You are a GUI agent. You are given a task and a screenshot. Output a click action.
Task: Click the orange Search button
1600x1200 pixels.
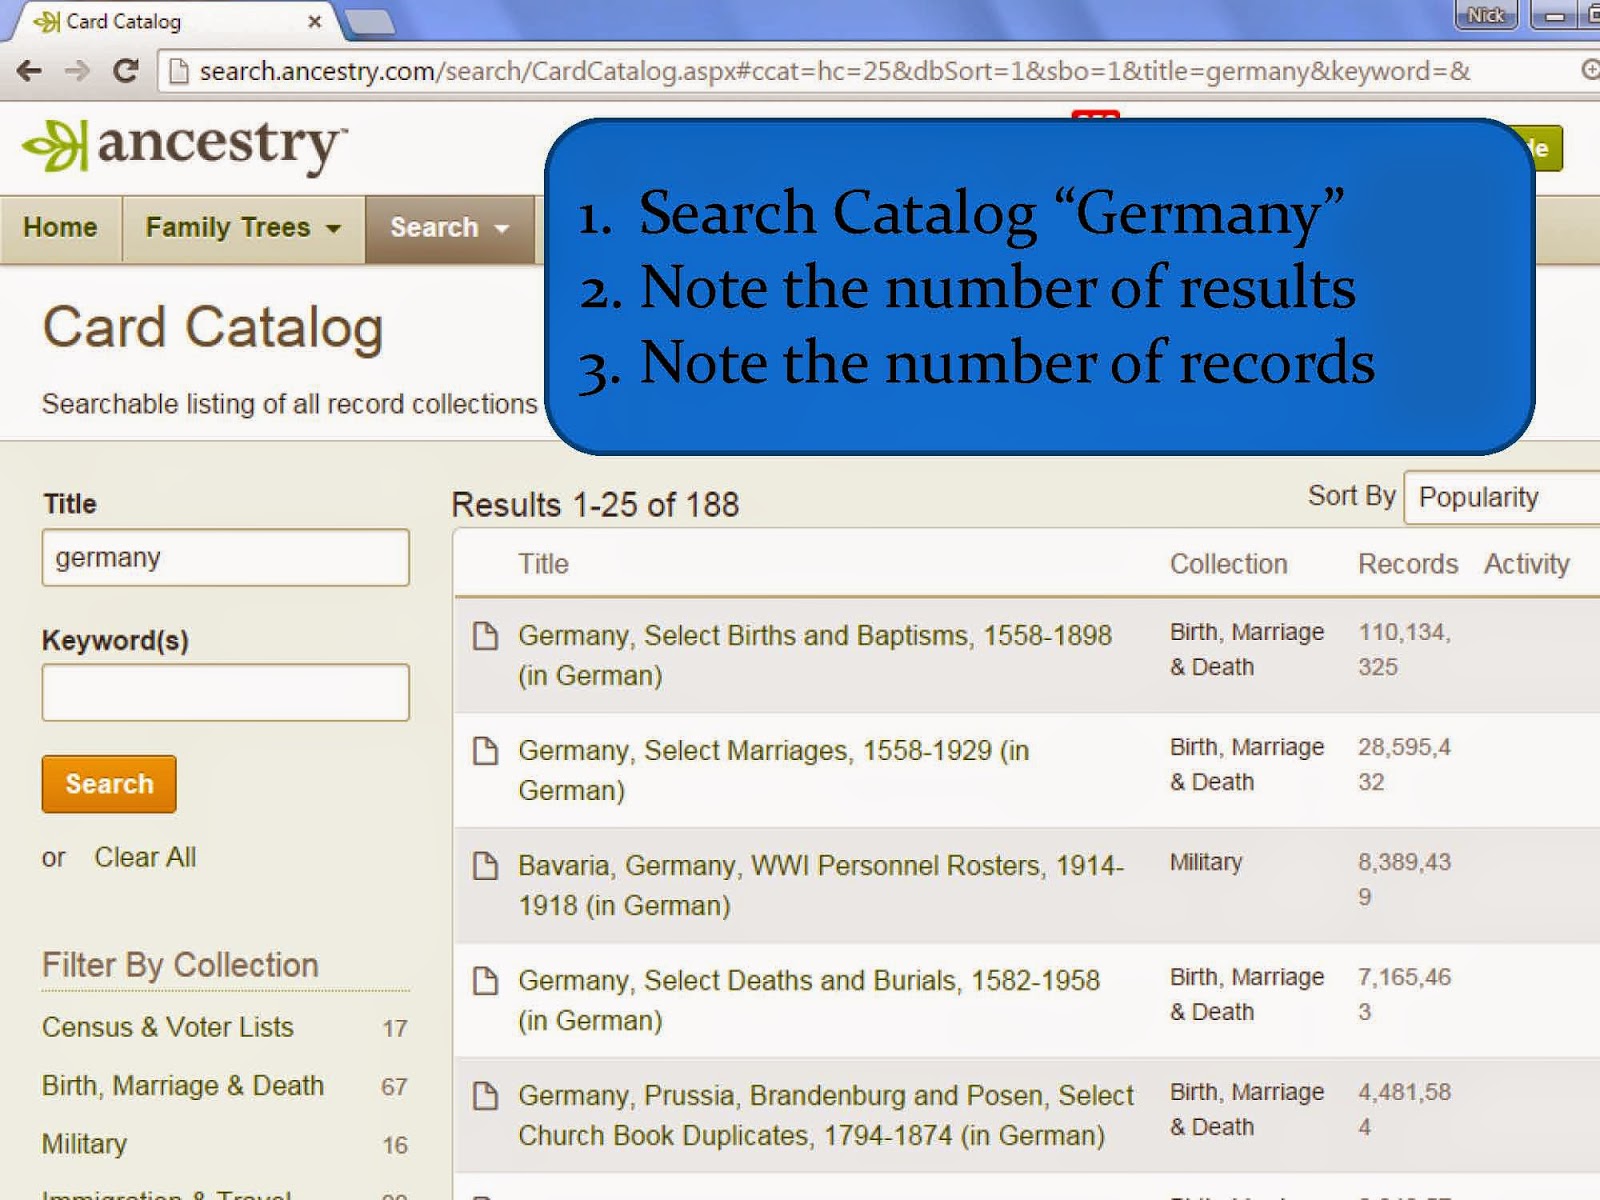(109, 784)
